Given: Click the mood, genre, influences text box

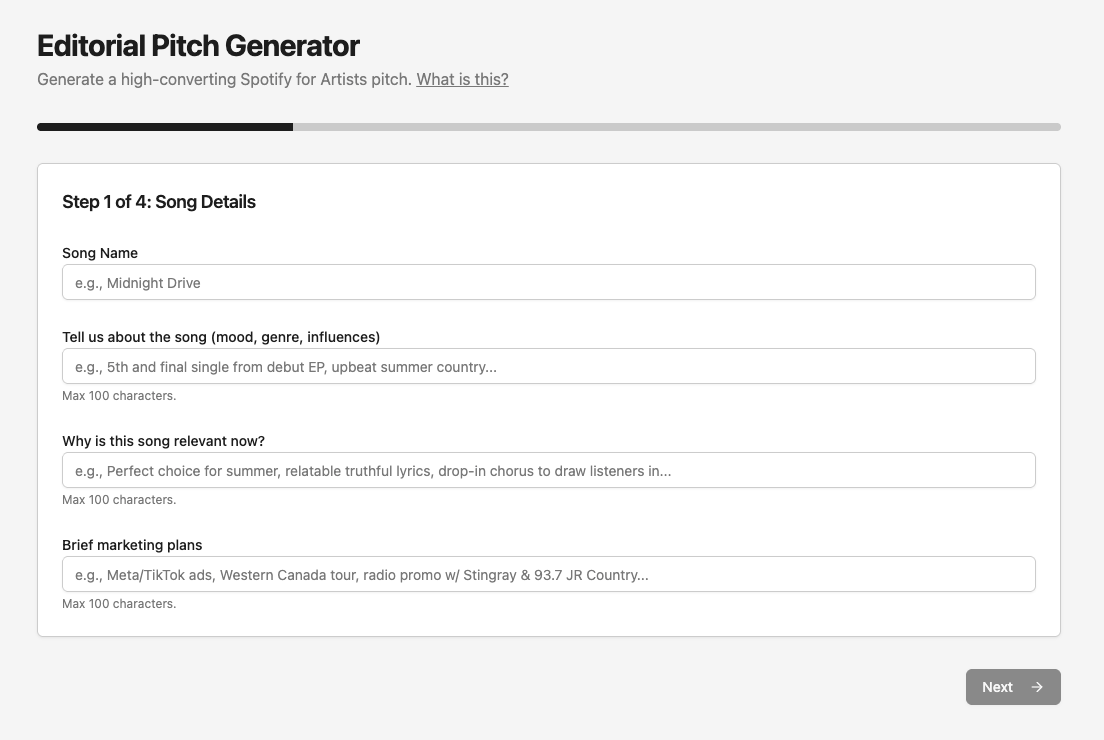Looking at the screenshot, I should click(548, 367).
